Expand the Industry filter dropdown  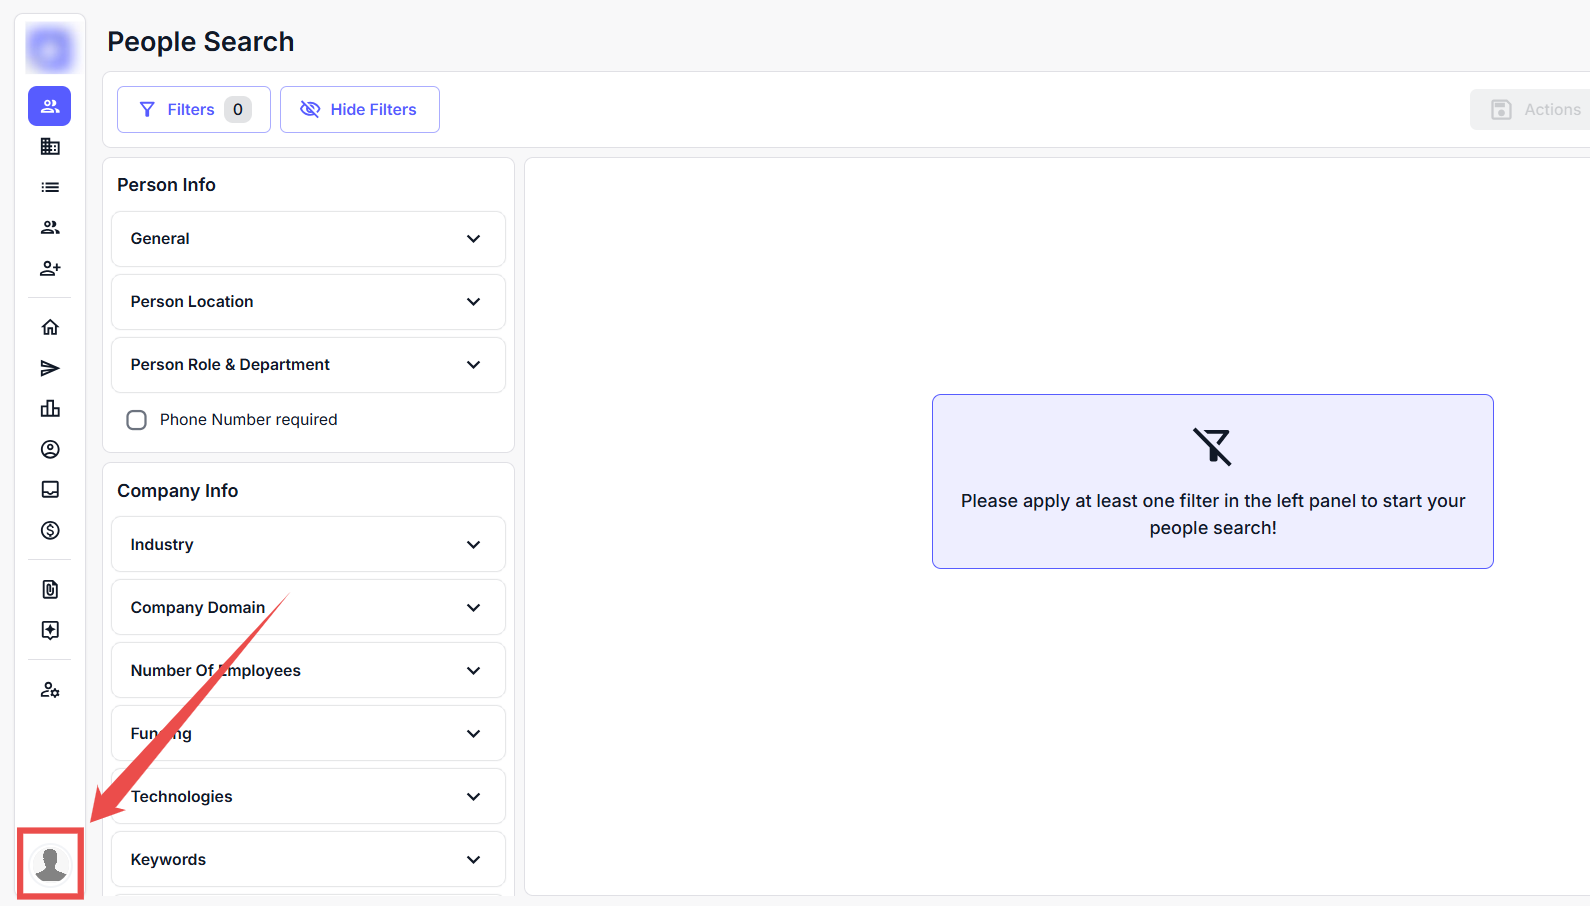tap(308, 545)
